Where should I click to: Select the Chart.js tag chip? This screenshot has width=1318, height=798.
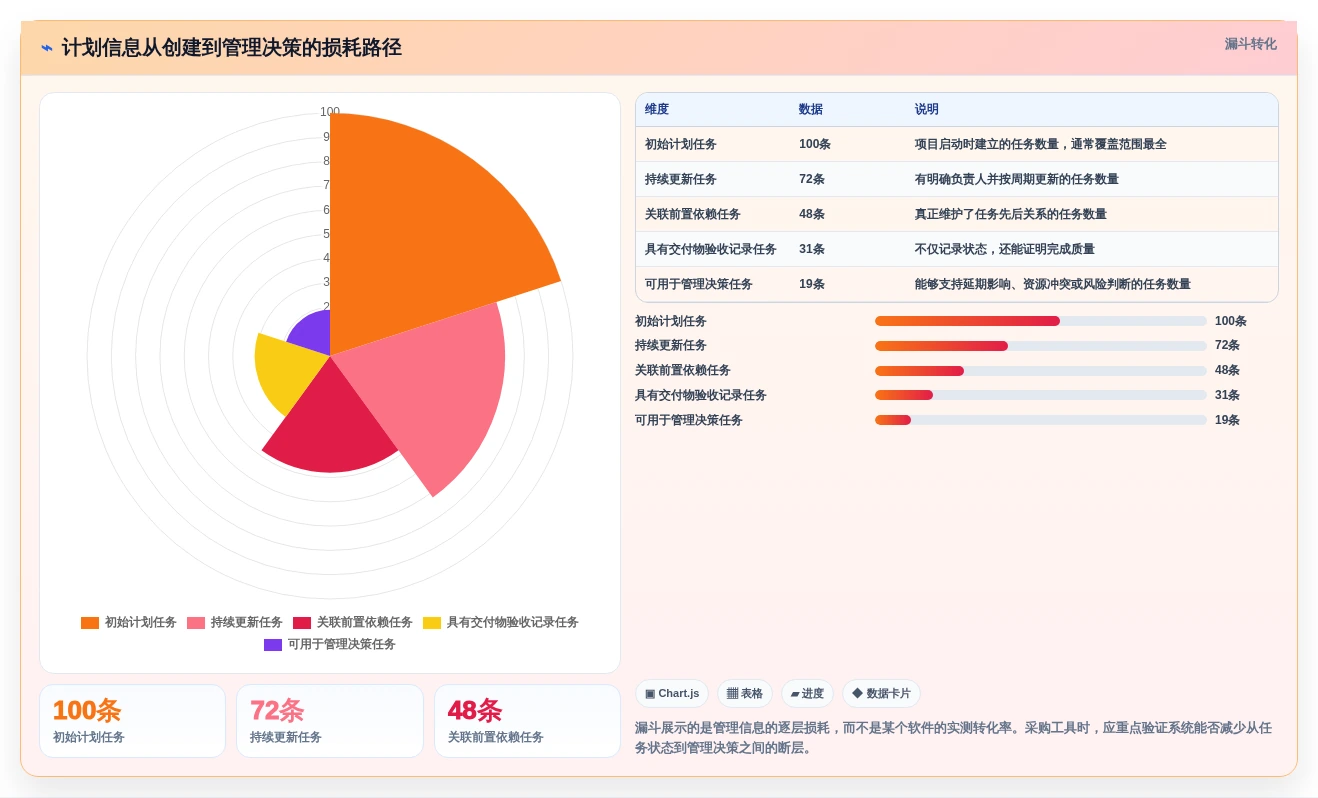point(672,694)
